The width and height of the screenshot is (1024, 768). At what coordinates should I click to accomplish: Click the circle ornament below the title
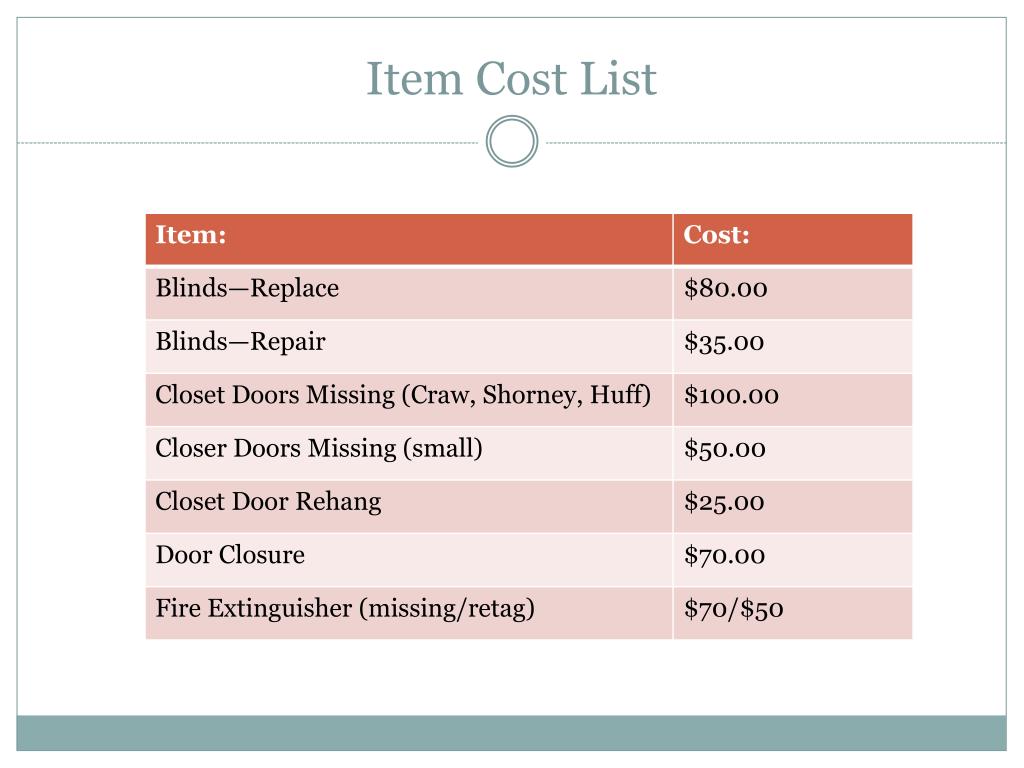point(512,141)
